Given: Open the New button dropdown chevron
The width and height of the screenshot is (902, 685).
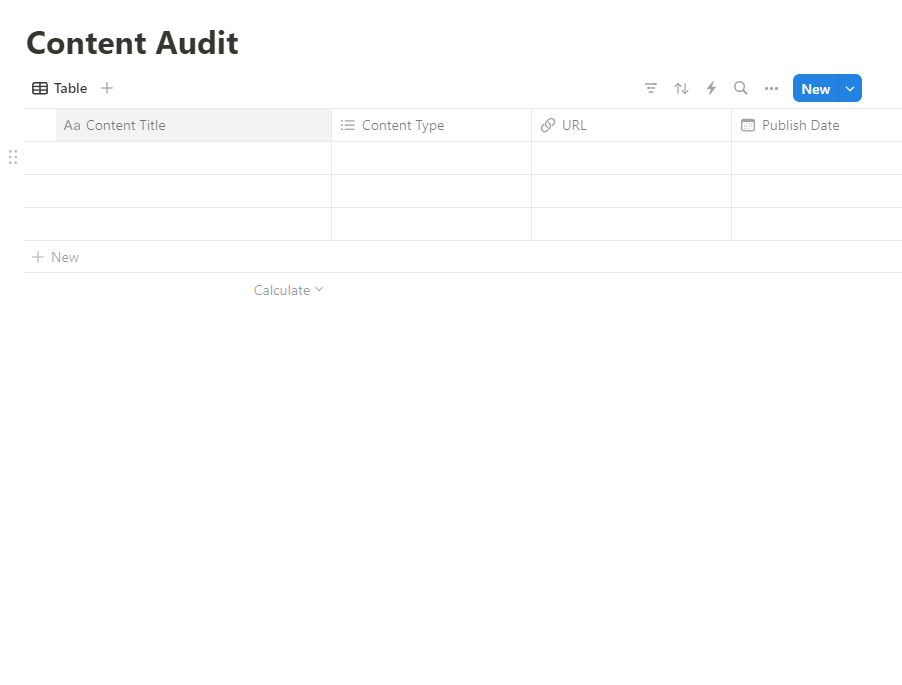Looking at the screenshot, I should pyautogui.click(x=850, y=88).
